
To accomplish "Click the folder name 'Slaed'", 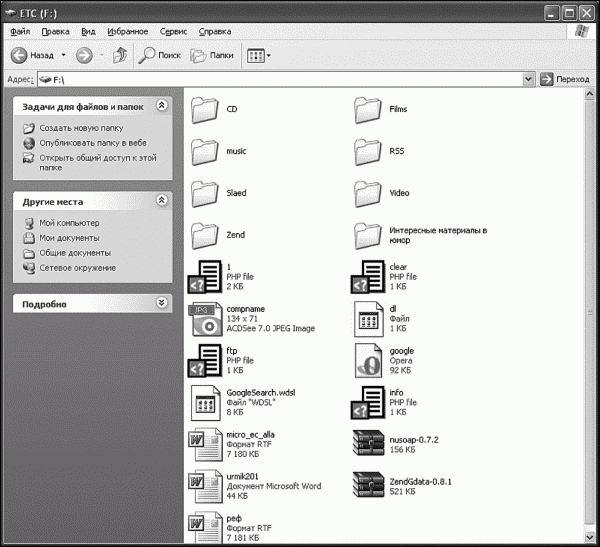I will [236, 193].
